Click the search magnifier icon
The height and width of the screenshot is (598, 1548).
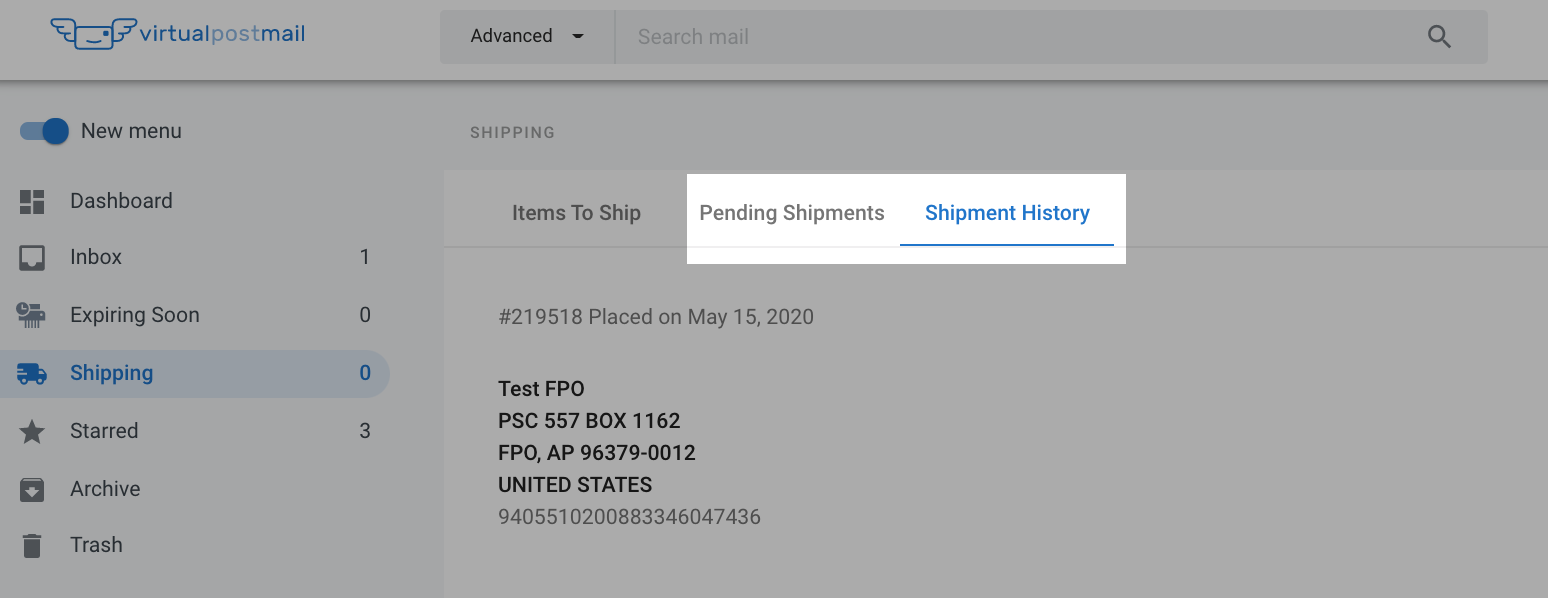coord(1439,37)
